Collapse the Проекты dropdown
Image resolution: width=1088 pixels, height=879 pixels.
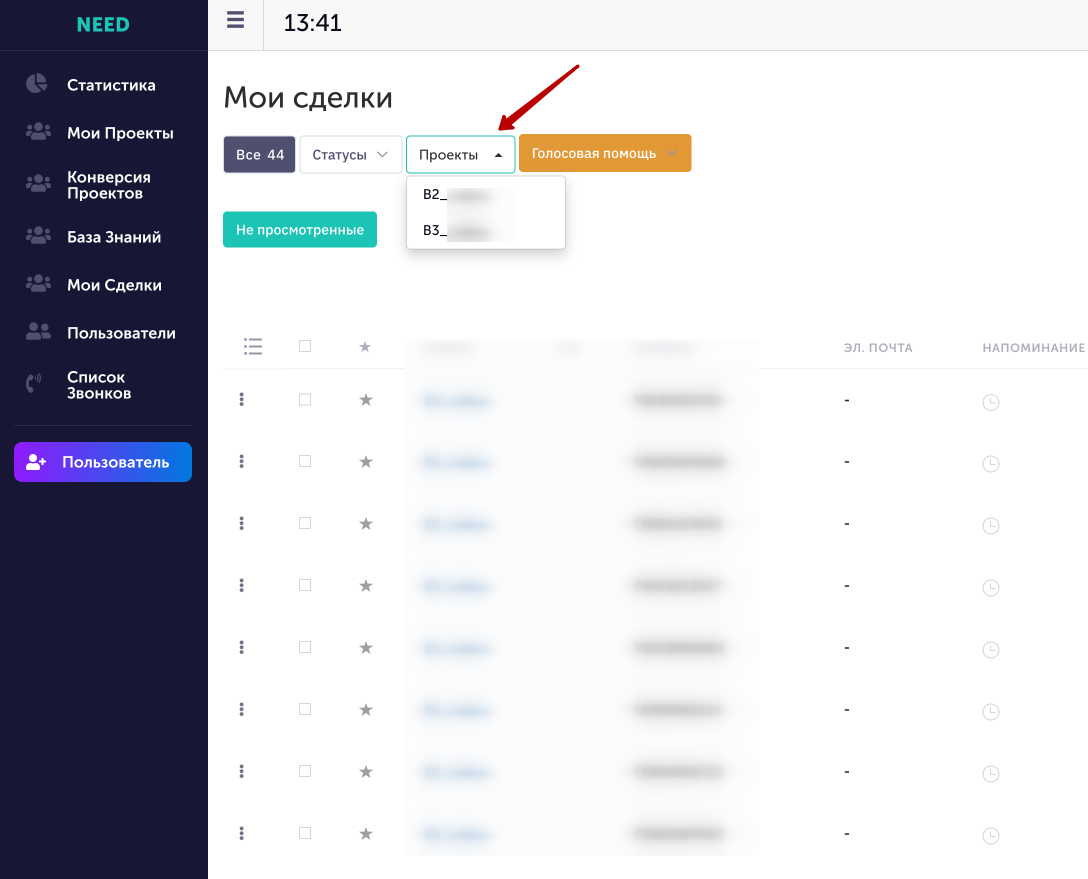pos(461,155)
